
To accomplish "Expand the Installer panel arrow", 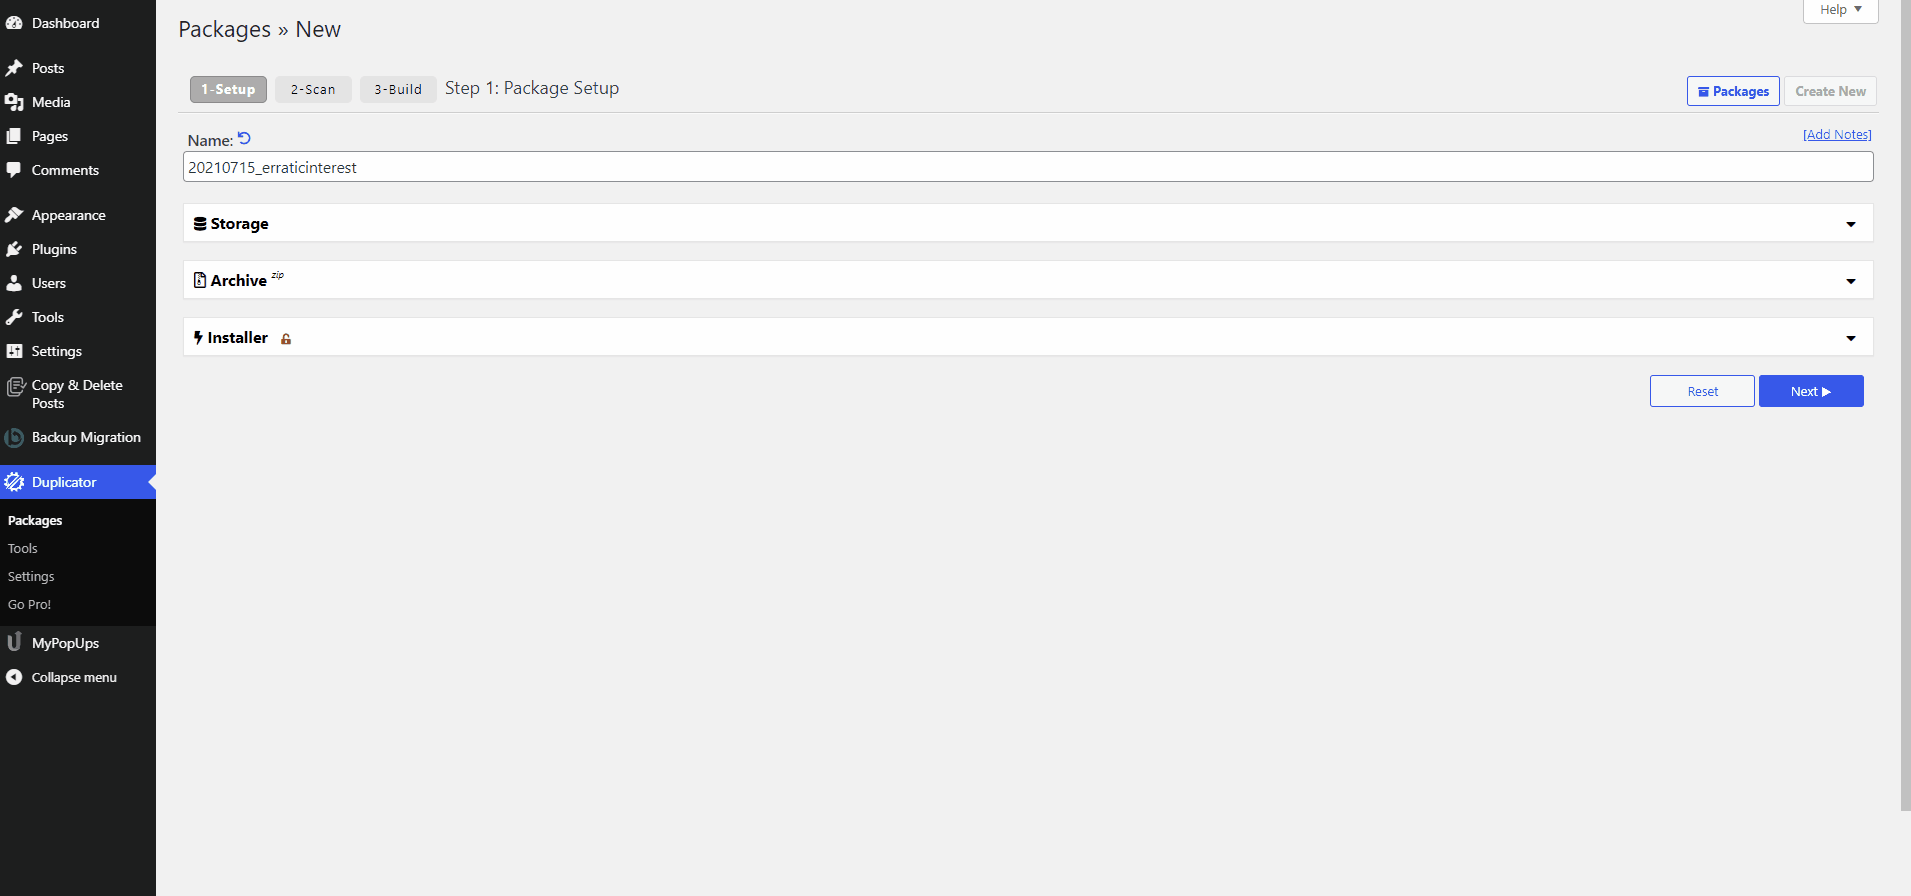I will 1850,338.
